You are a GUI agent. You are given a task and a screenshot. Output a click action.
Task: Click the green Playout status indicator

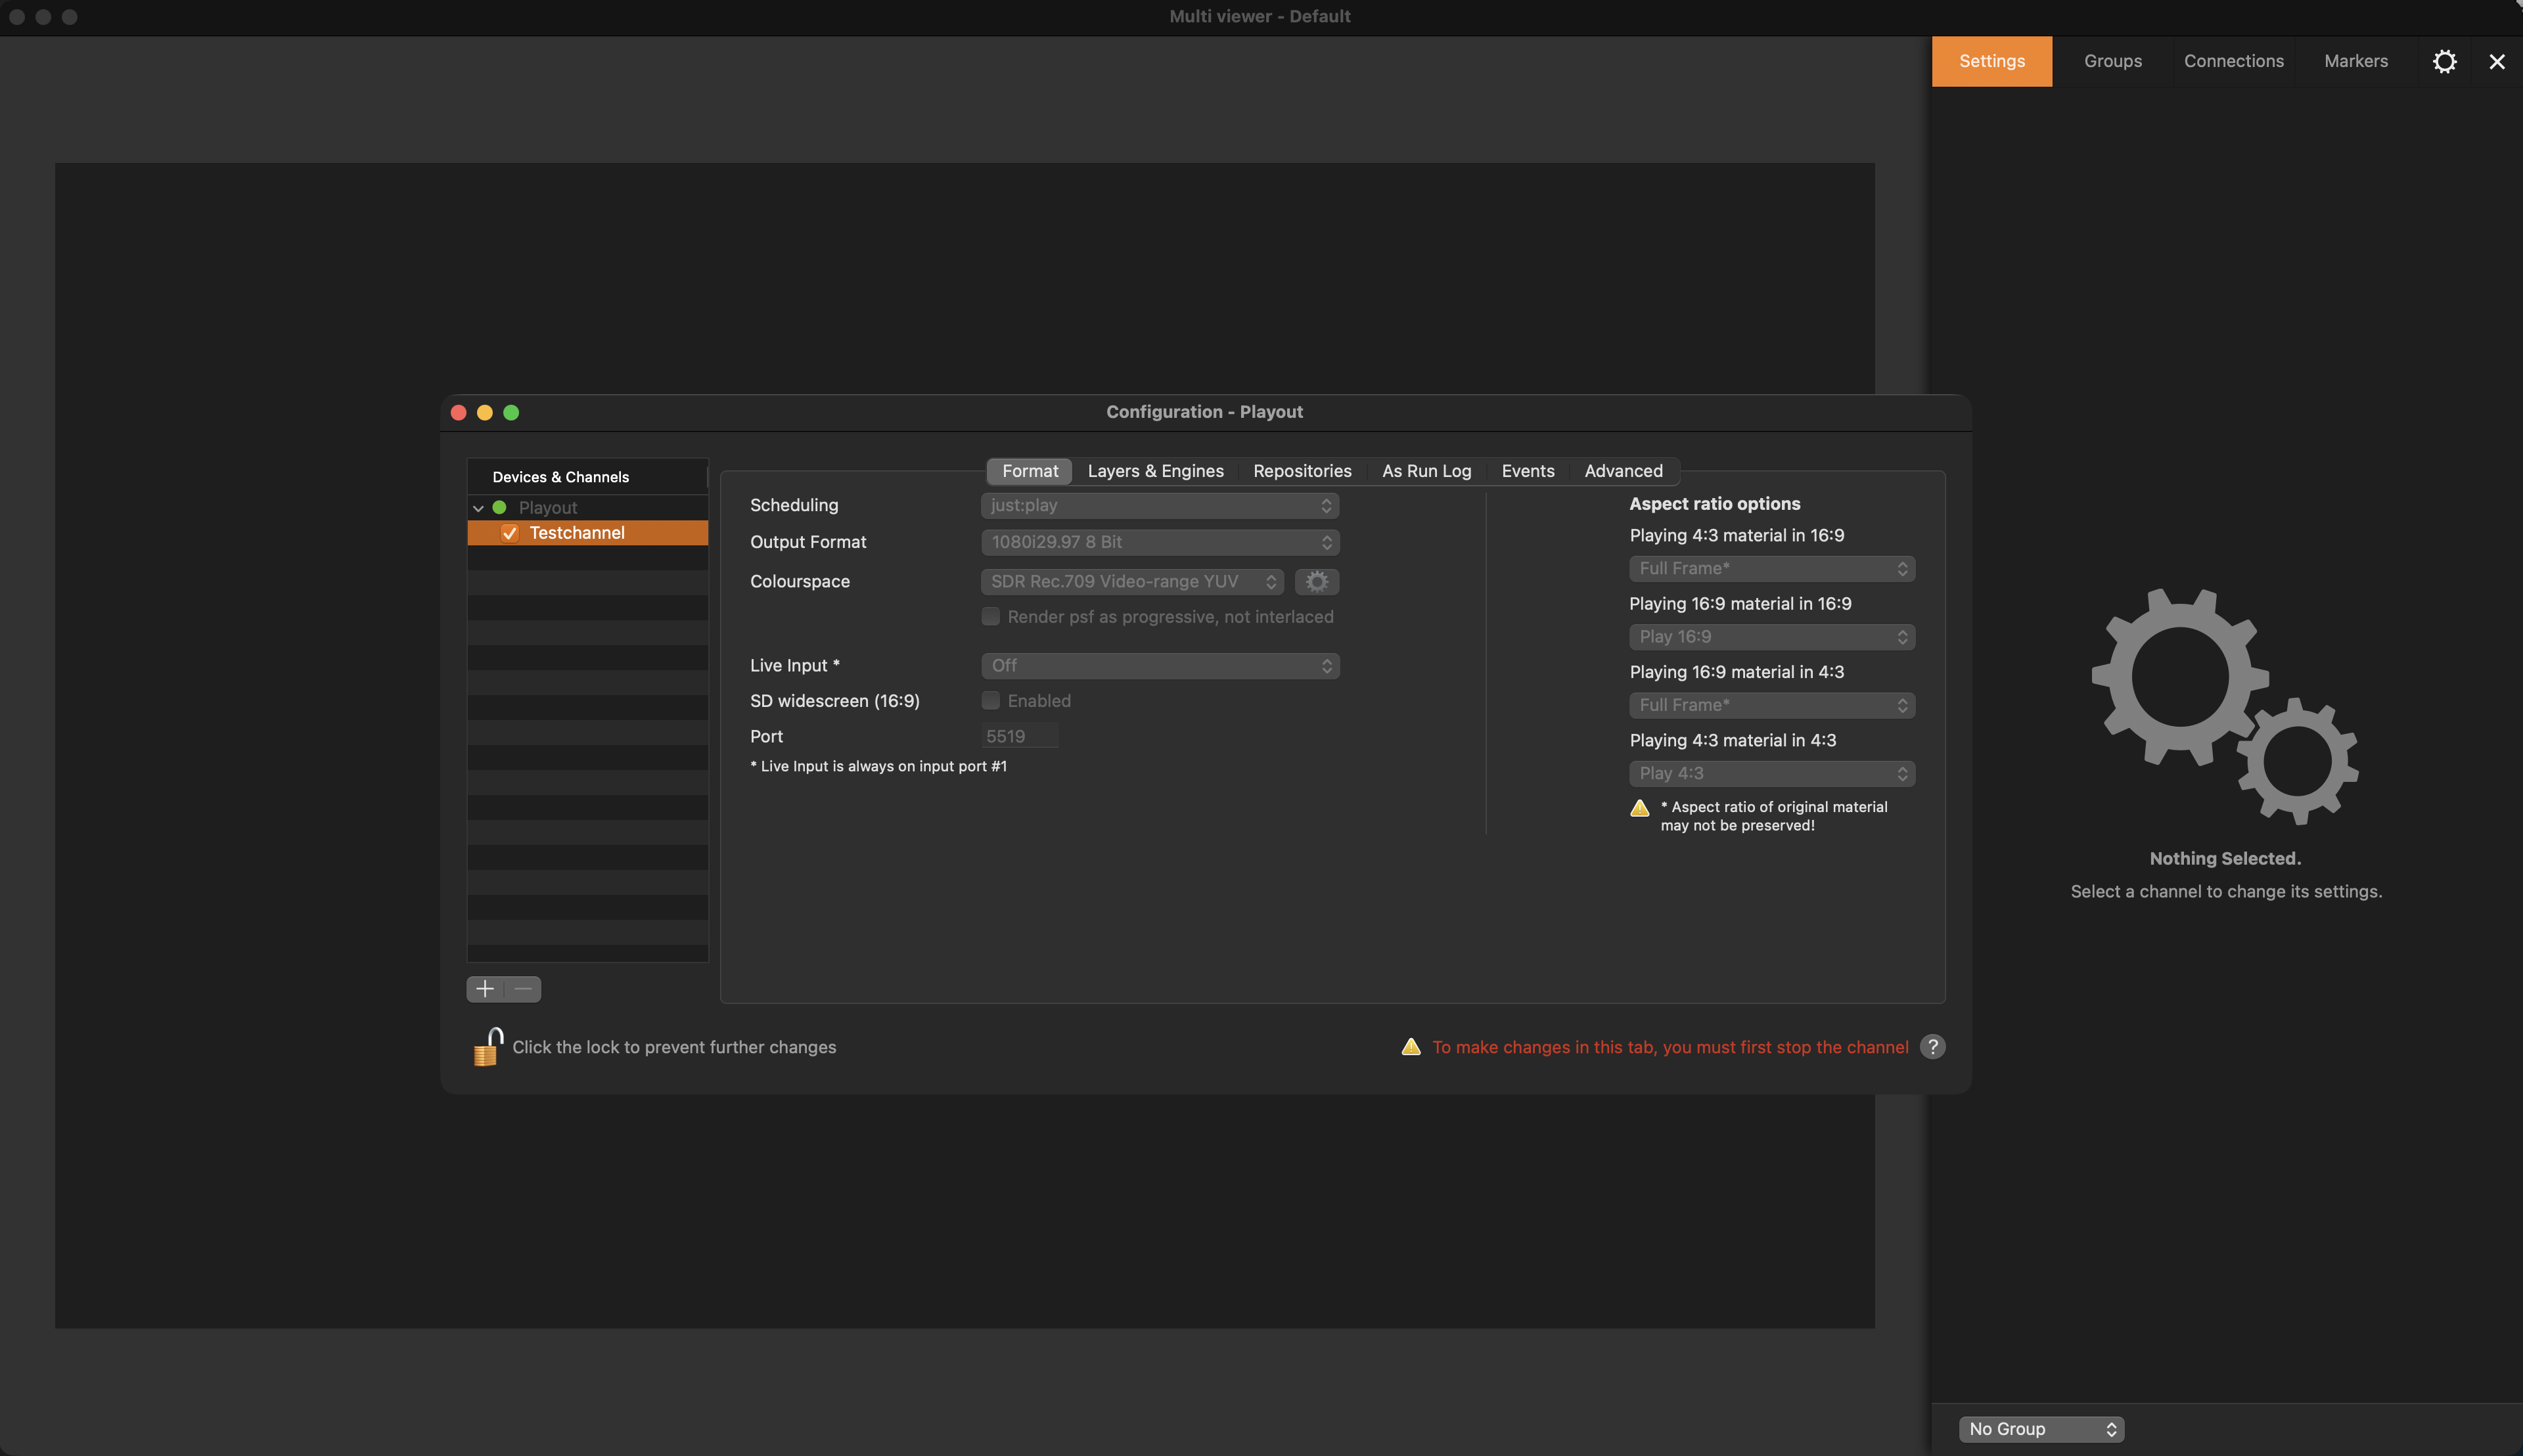pos(499,507)
